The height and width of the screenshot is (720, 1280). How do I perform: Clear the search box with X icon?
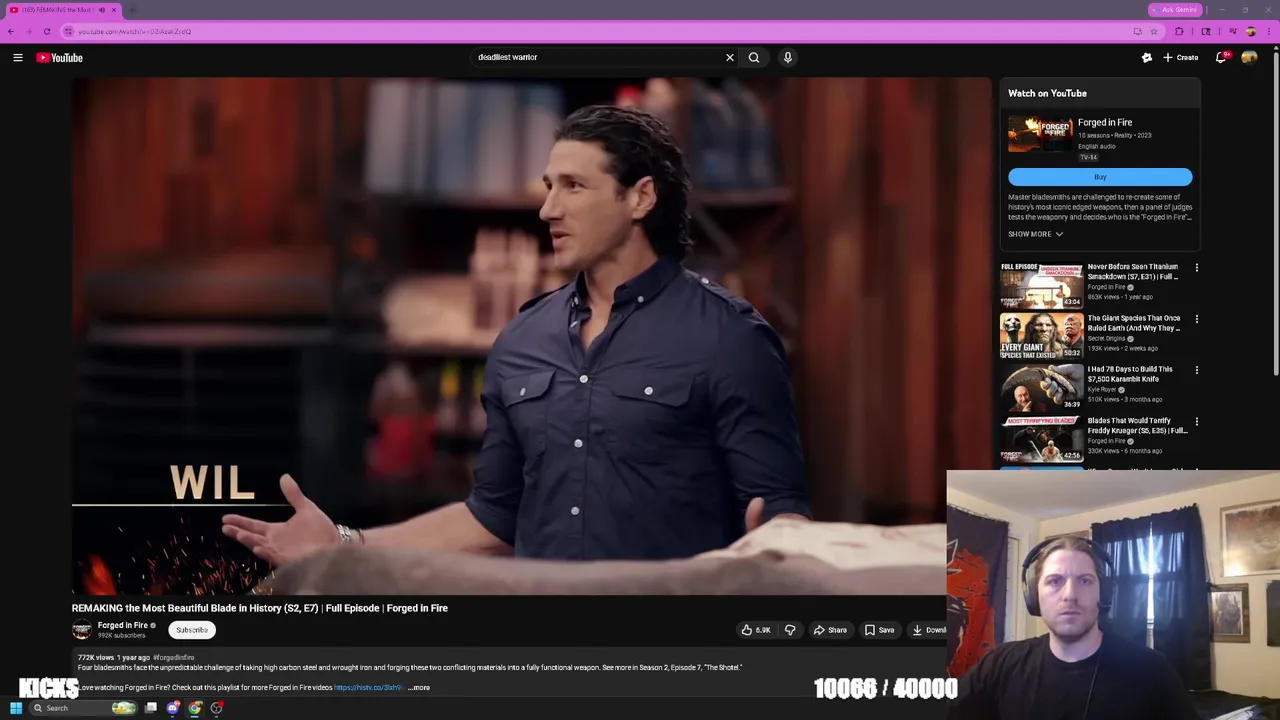pos(730,58)
